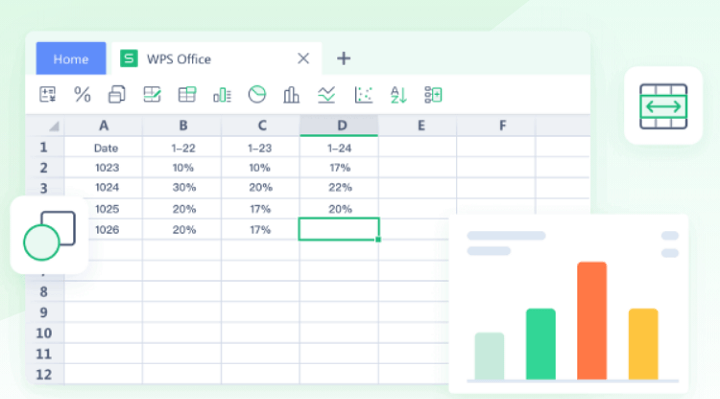This screenshot has width=720, height=399.
Task: Select row 10 header
Action: pyautogui.click(x=44, y=333)
